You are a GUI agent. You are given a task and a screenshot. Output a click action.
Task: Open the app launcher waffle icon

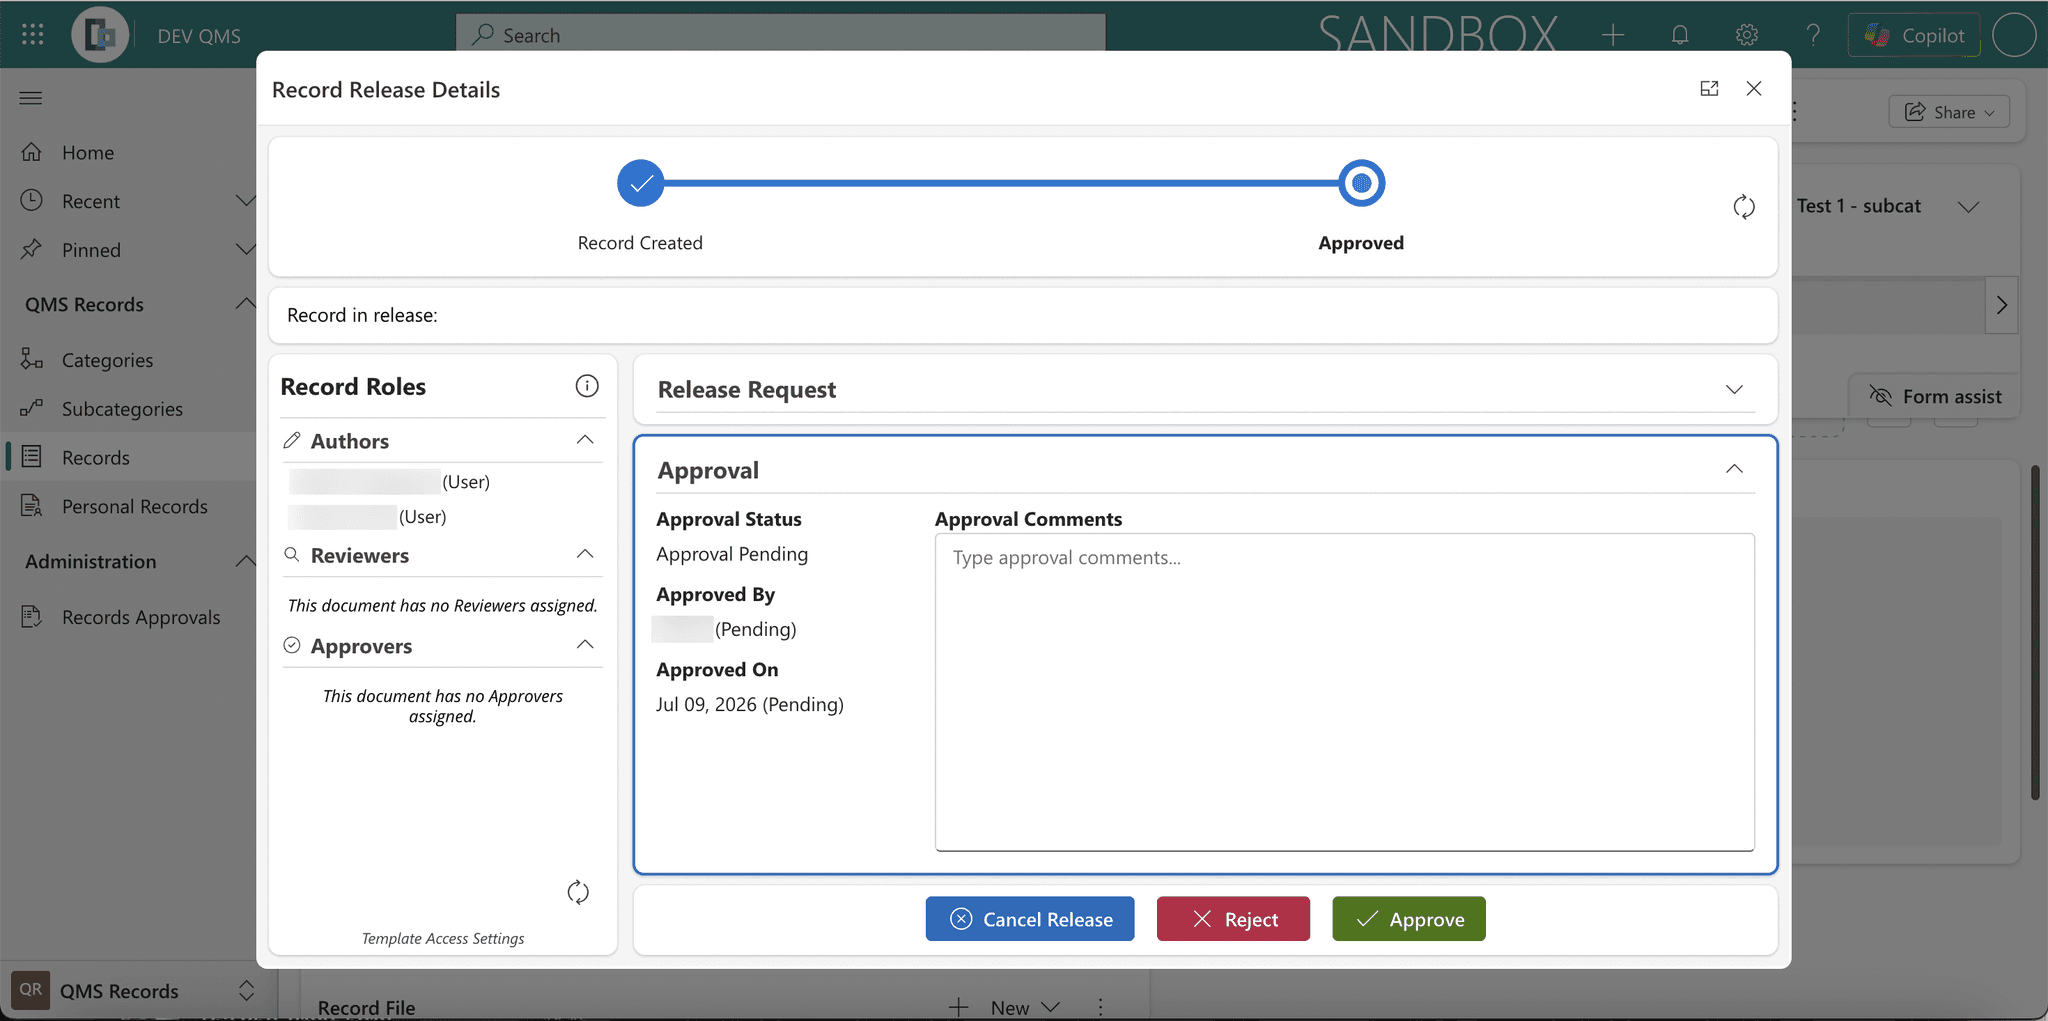(32, 35)
